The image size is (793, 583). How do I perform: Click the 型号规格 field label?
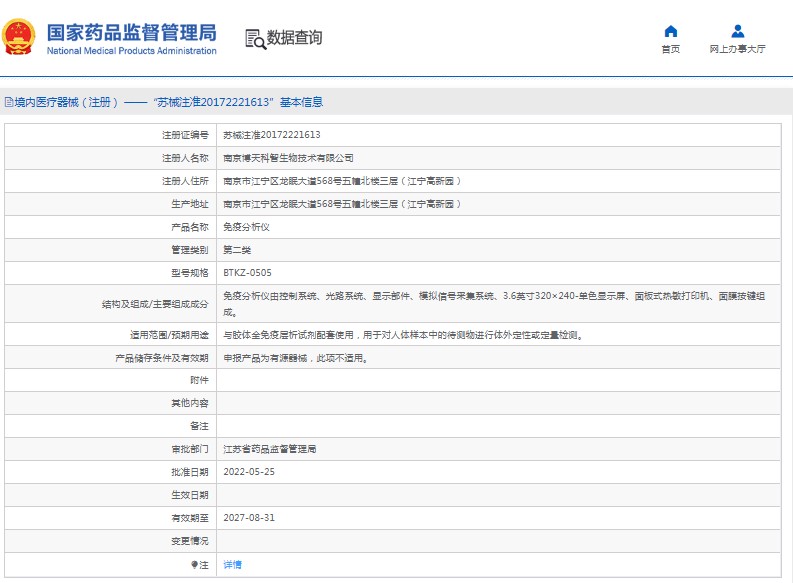pyautogui.click(x=190, y=273)
